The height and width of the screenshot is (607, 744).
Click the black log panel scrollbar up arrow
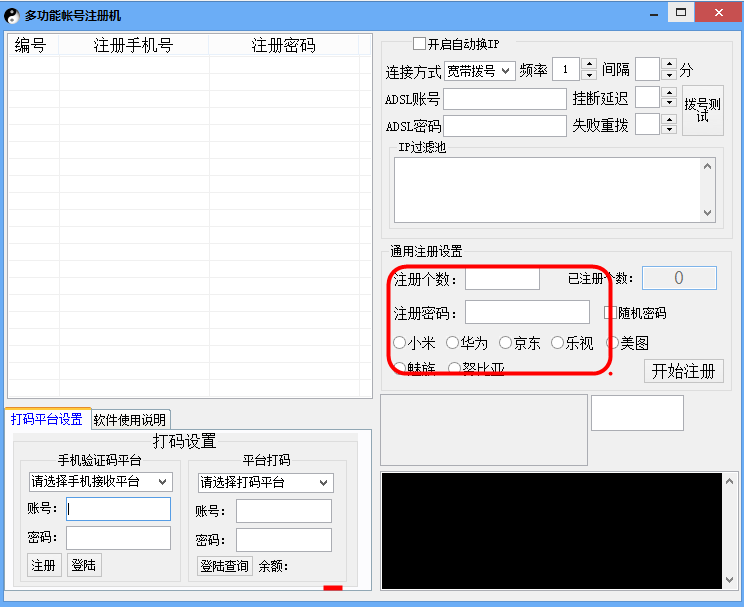coord(729,481)
